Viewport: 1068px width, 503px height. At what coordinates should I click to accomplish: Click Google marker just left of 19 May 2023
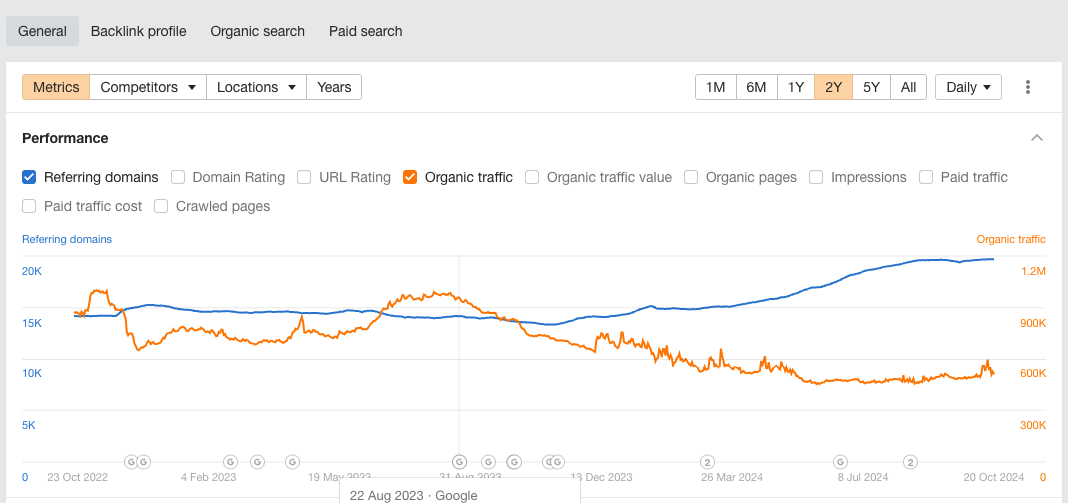(292, 462)
